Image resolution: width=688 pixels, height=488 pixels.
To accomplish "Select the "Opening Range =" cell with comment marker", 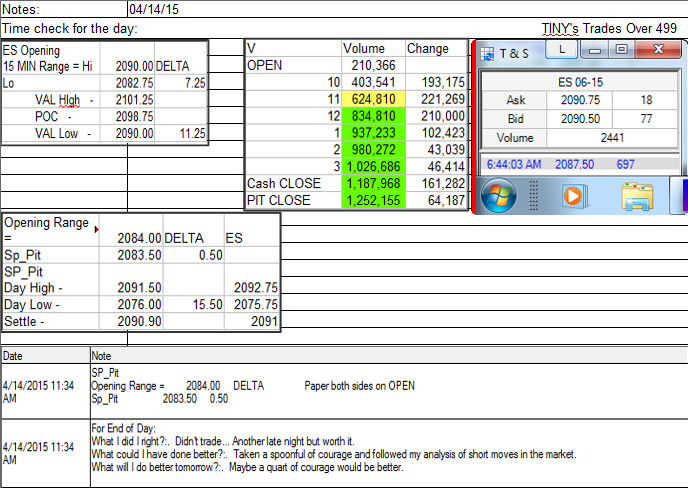I will click(51, 230).
